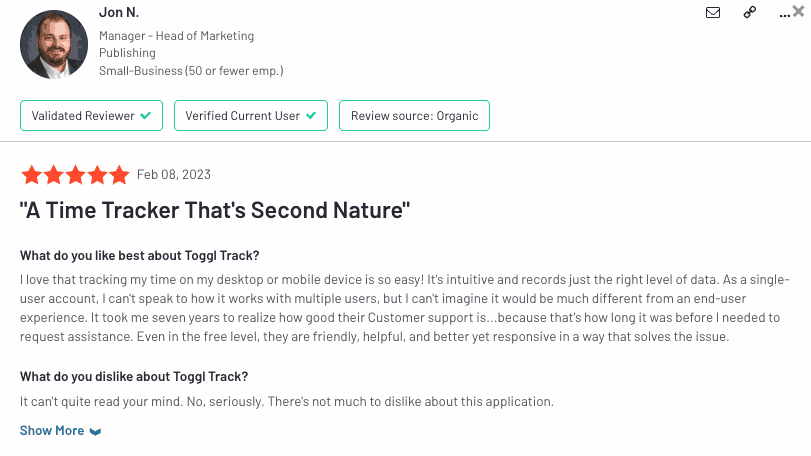Click the "What do you like best" heading
The width and height of the screenshot is (811, 456).
(x=140, y=255)
